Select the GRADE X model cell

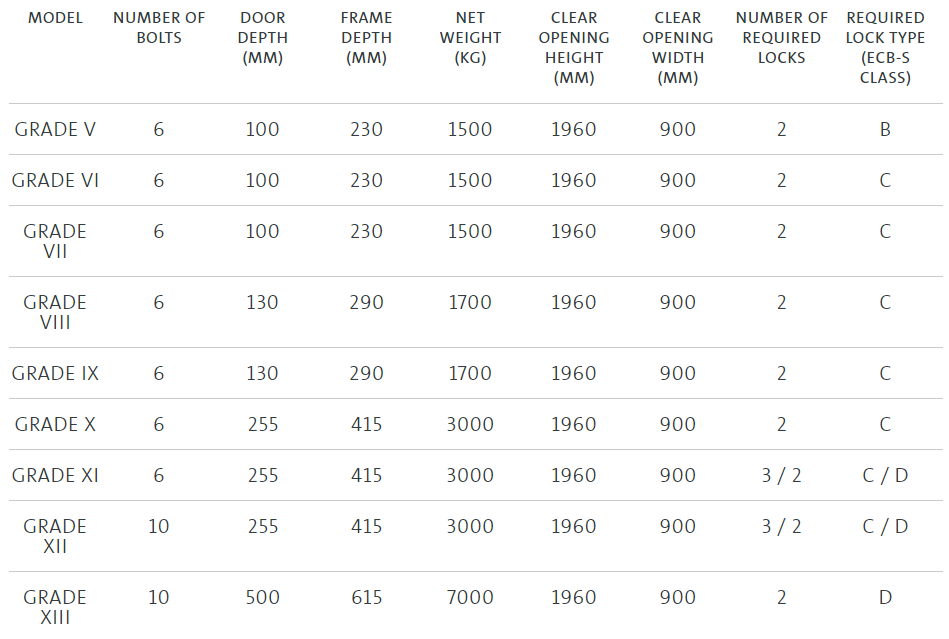tap(55, 424)
